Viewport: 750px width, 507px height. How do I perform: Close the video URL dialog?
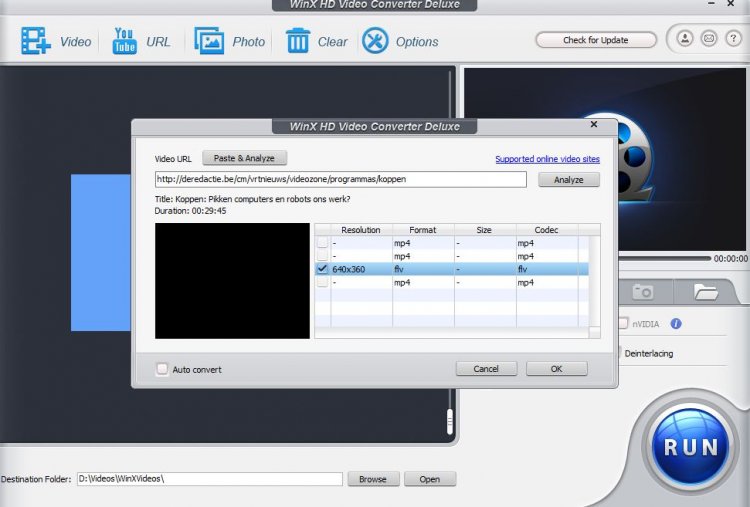[596, 125]
